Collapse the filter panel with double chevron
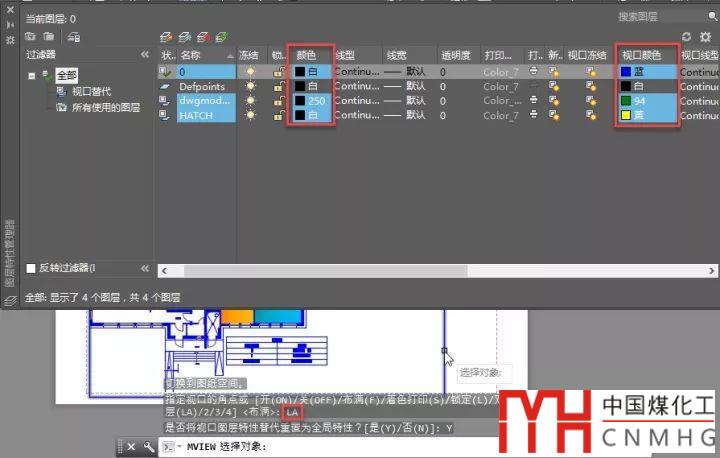 tap(145, 54)
